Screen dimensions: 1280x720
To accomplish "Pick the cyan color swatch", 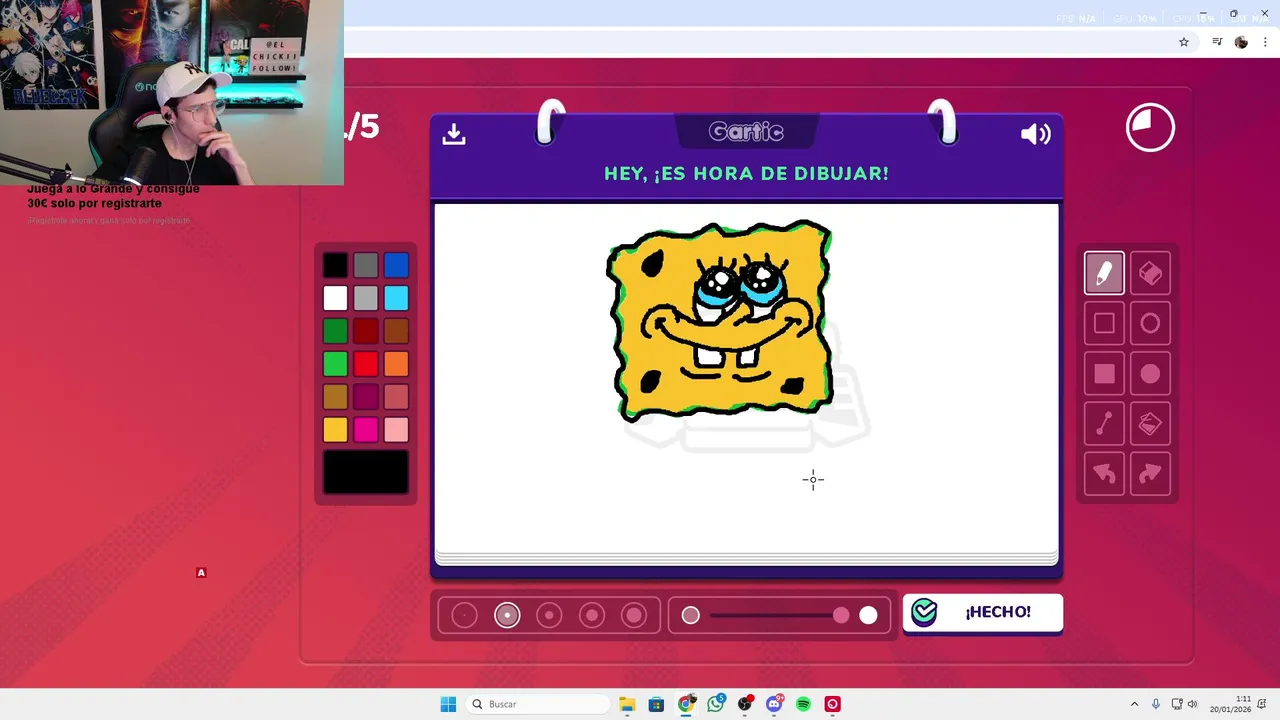I will click(396, 298).
